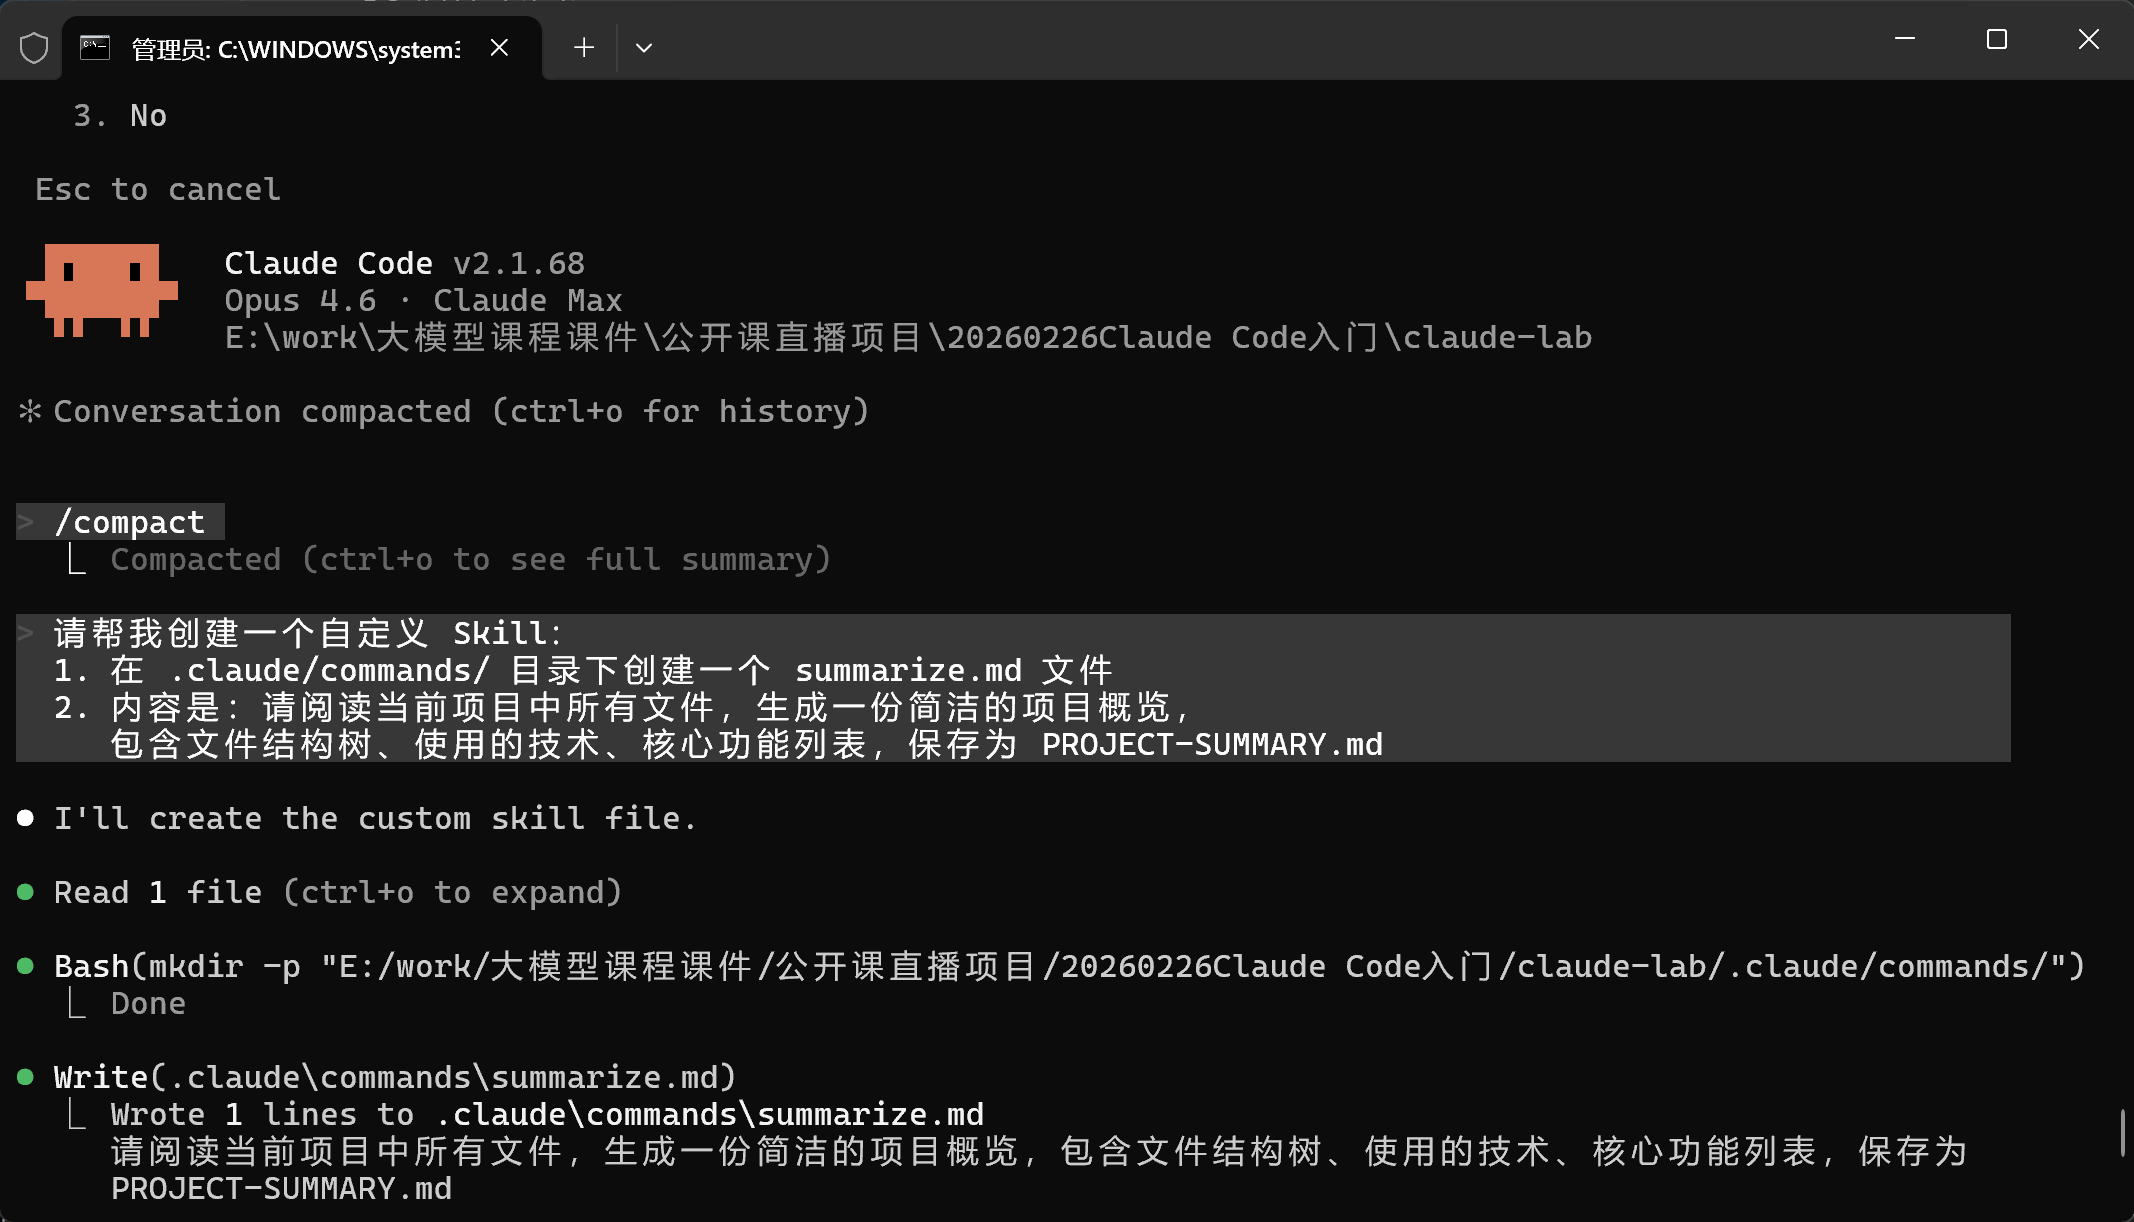Image resolution: width=2134 pixels, height=1222 pixels.
Task: Click the Bash mkdir -p command line
Action: 1070,967
